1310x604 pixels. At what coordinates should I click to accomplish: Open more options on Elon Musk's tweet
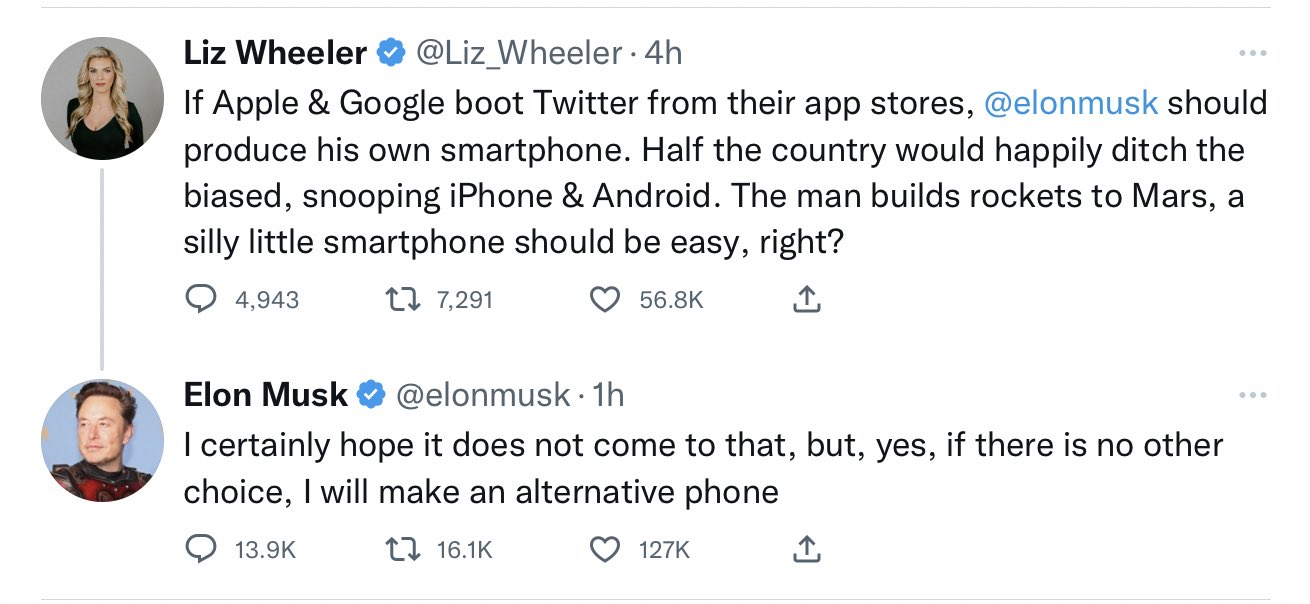click(x=1251, y=395)
